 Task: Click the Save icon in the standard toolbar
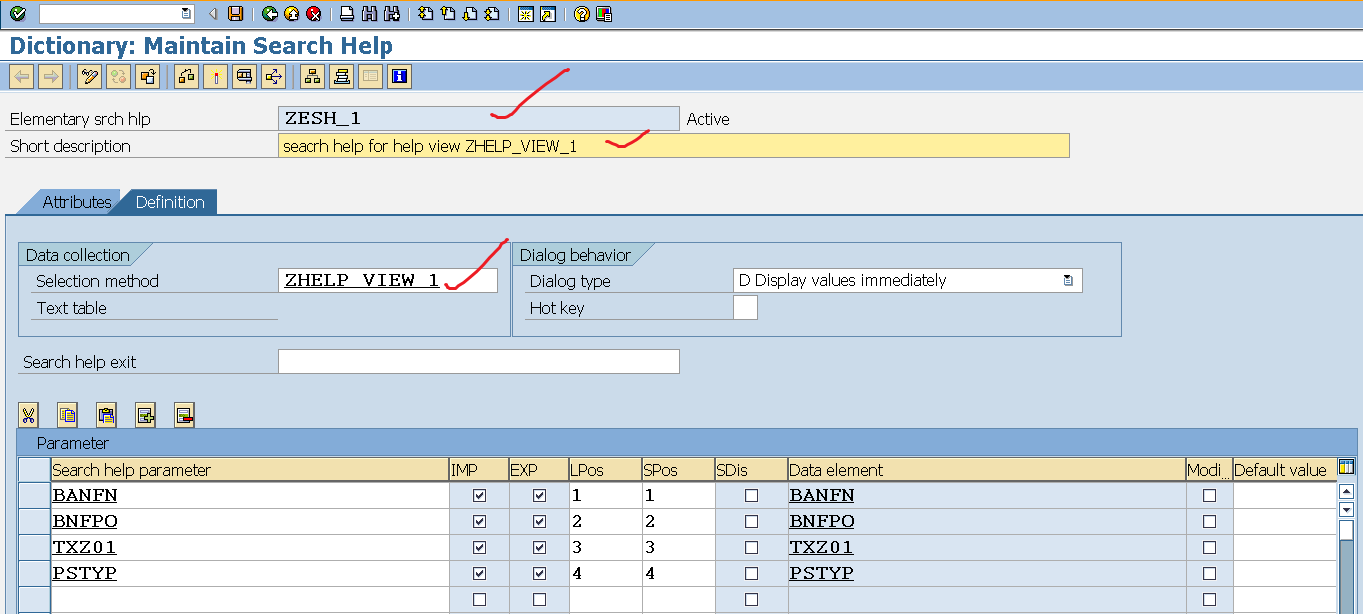(x=236, y=14)
